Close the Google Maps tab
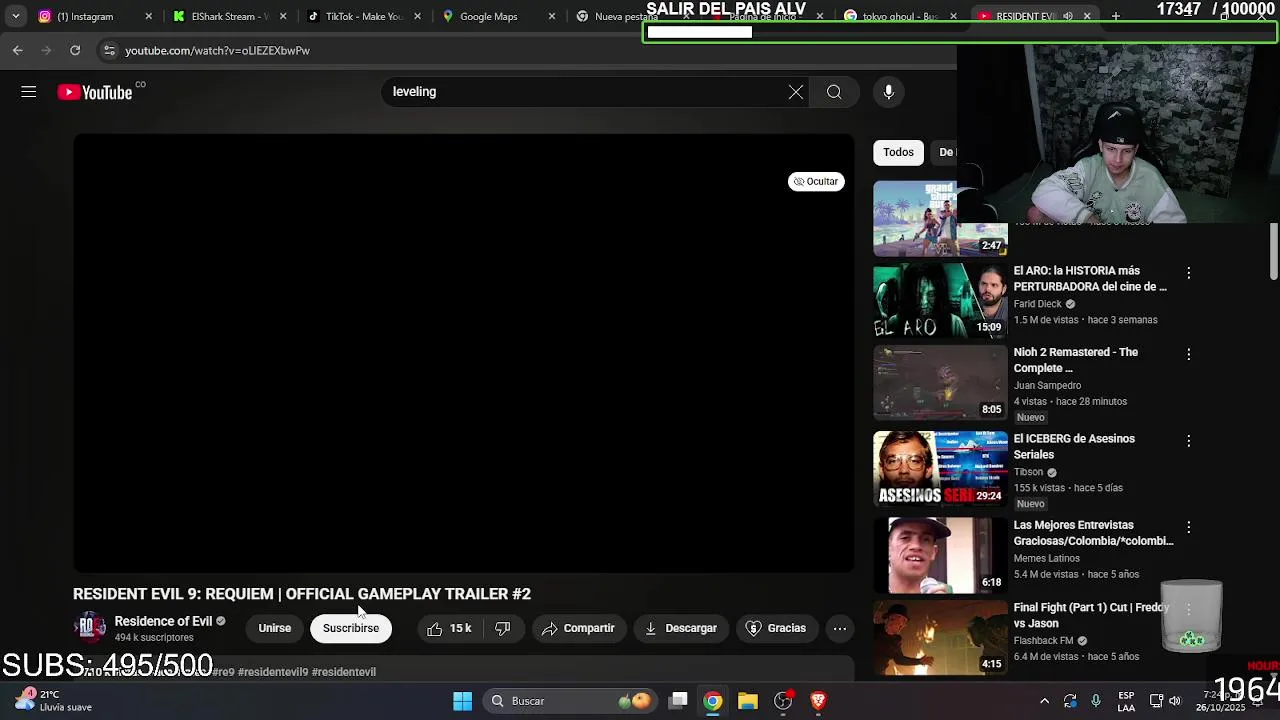The image size is (1280, 720). pos(551,16)
